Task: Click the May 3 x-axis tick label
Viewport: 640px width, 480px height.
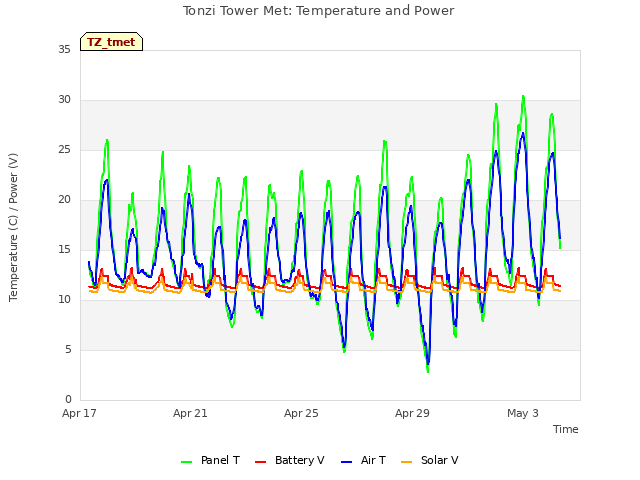Action: pos(523,413)
